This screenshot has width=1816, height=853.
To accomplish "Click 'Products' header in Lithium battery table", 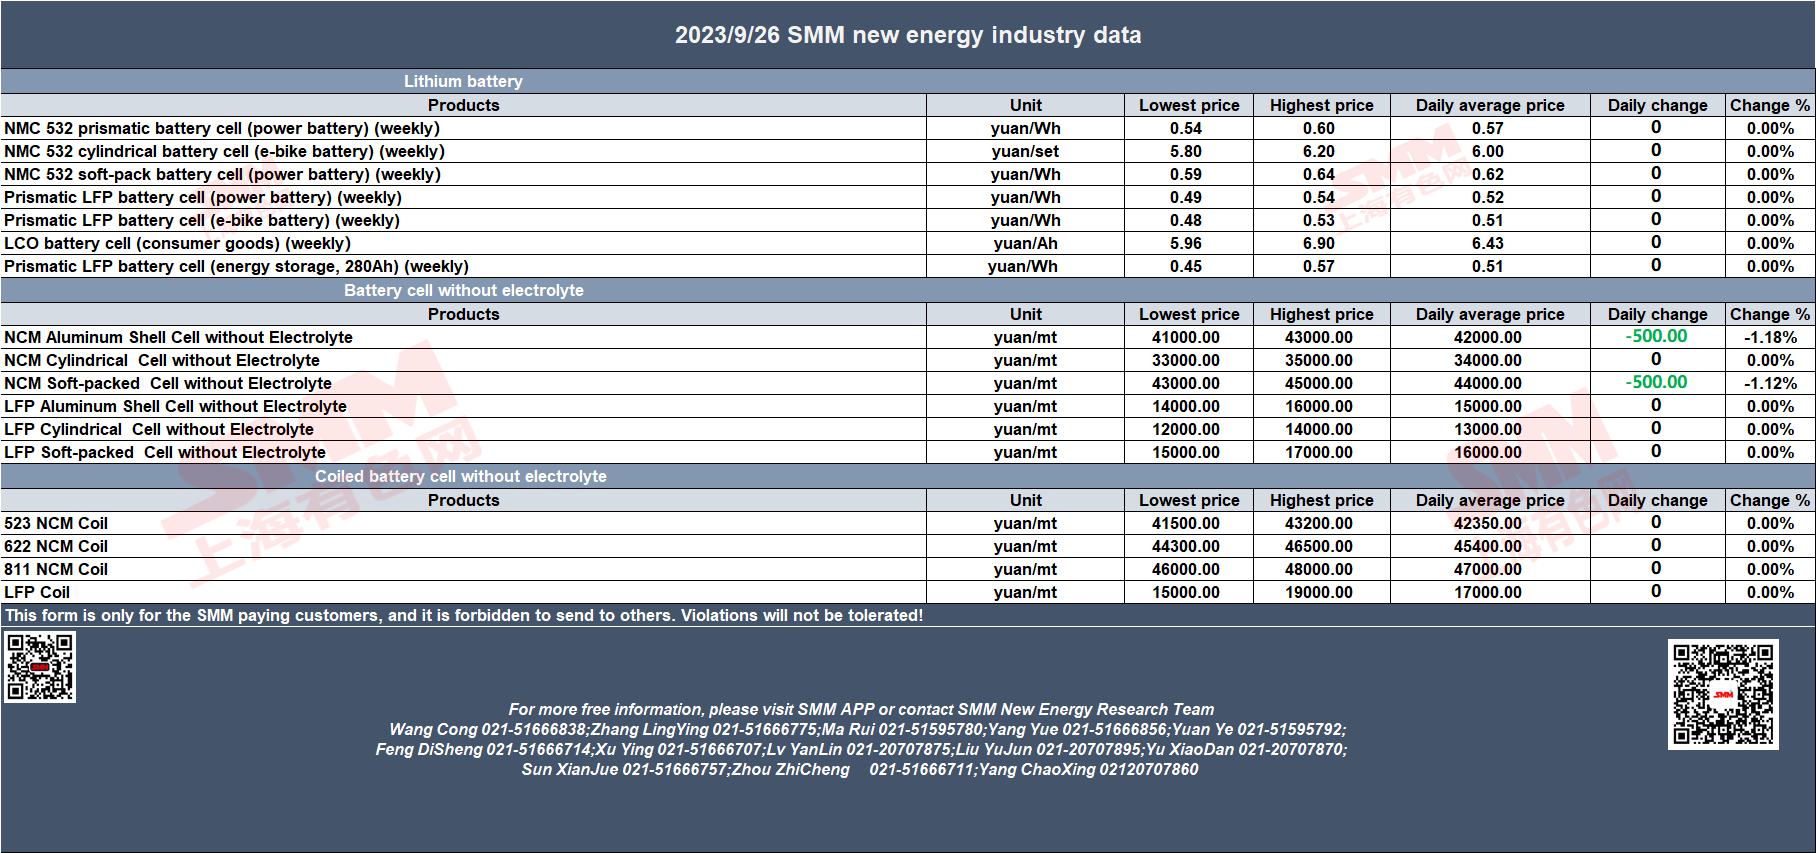I will pos(463,105).
